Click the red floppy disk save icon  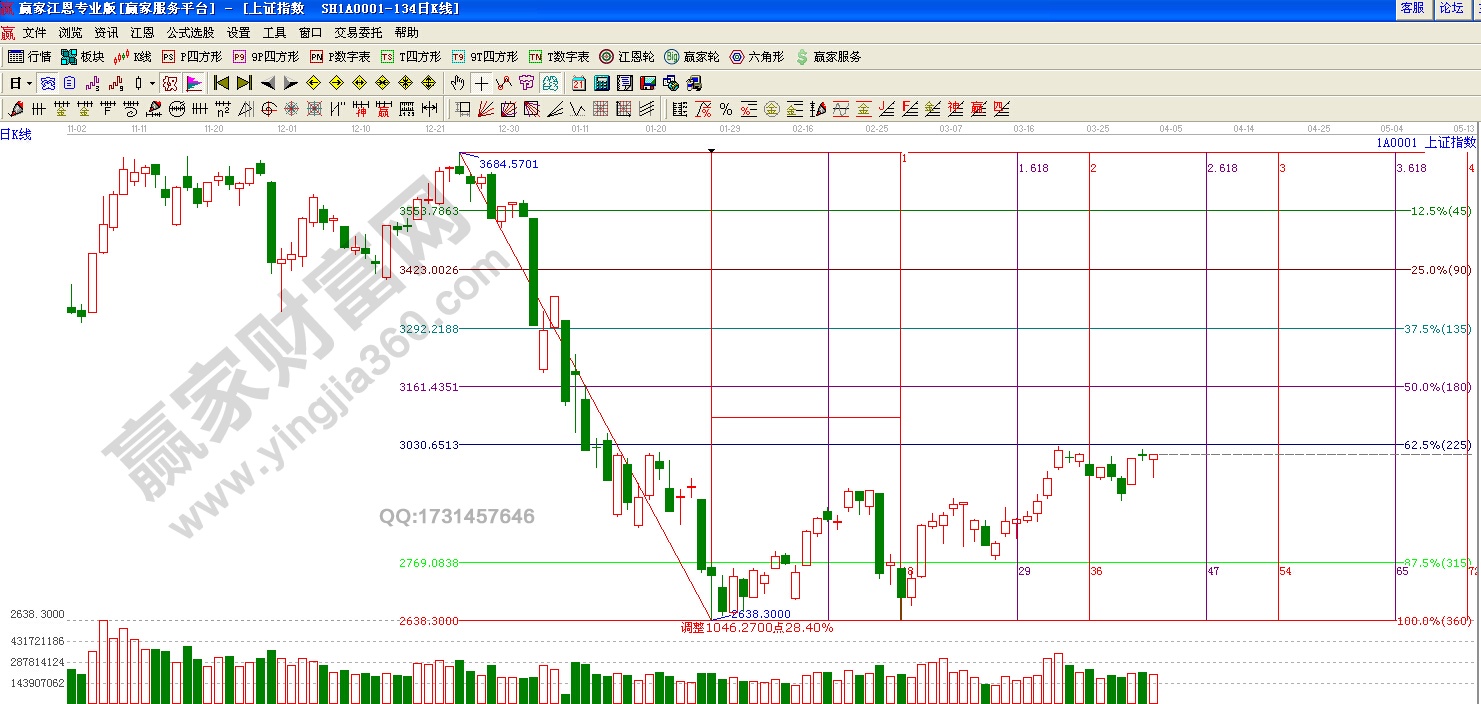[647, 83]
